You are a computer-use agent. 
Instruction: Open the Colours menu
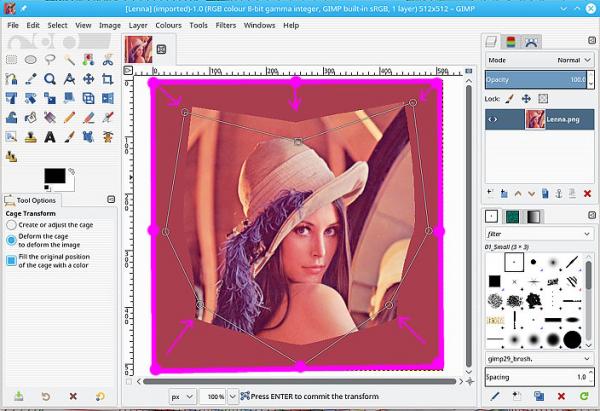[x=168, y=25]
